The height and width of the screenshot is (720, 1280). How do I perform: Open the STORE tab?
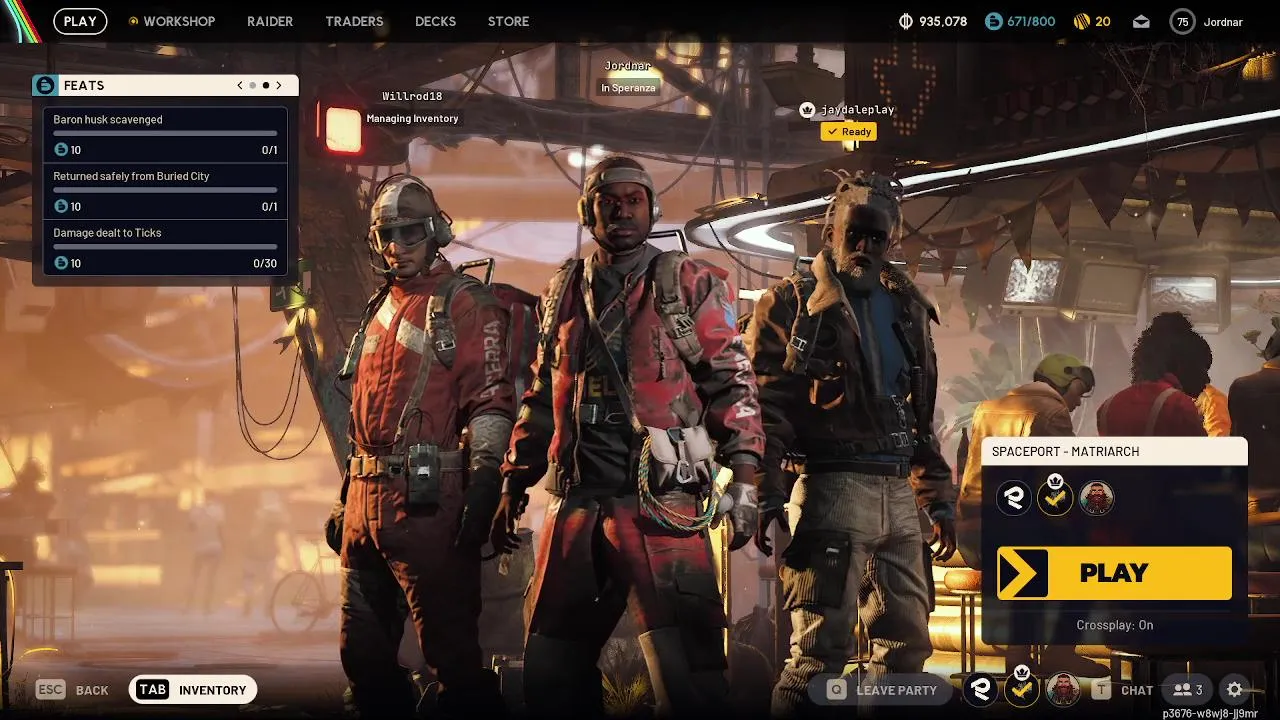pyautogui.click(x=508, y=21)
